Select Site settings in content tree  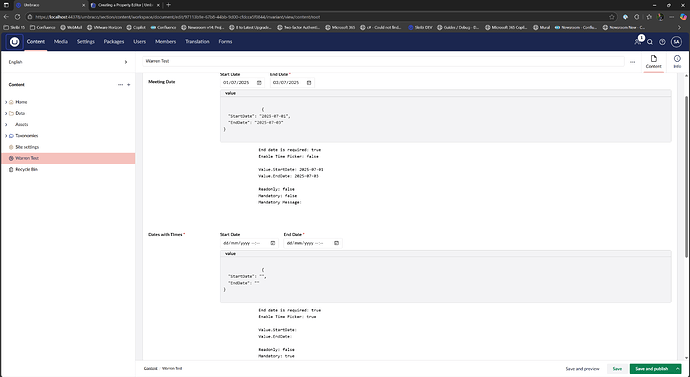click(x=27, y=147)
